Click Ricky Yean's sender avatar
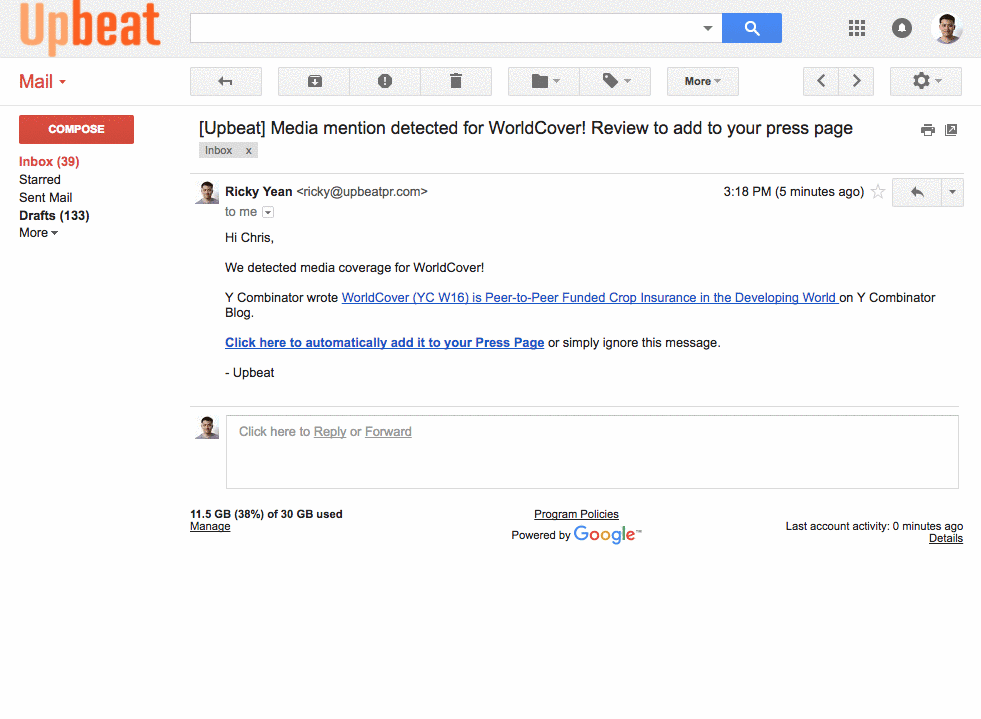The width and height of the screenshot is (981, 719). (x=207, y=193)
